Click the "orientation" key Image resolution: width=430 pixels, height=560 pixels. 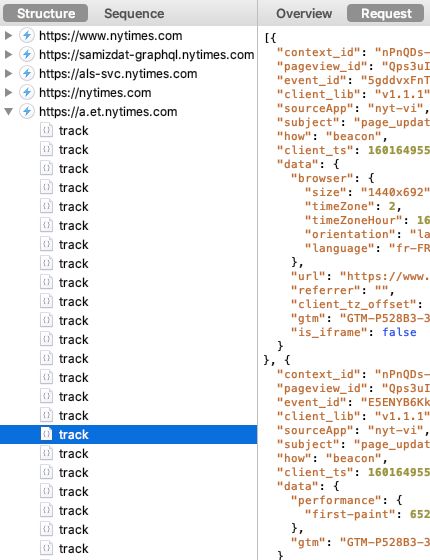350,234
